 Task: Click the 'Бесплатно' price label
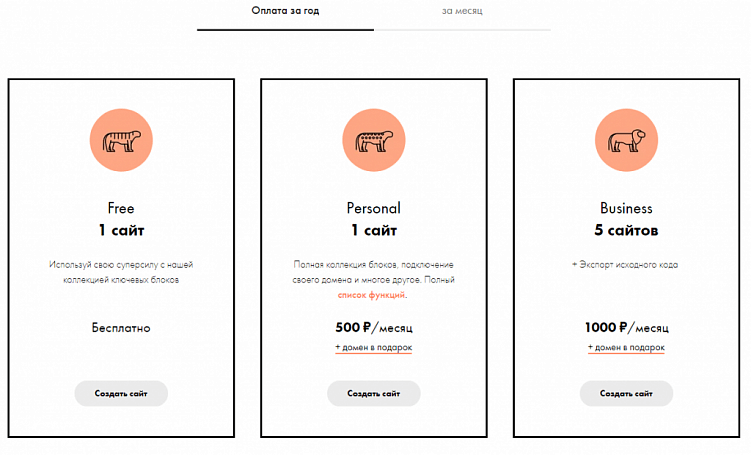121,327
